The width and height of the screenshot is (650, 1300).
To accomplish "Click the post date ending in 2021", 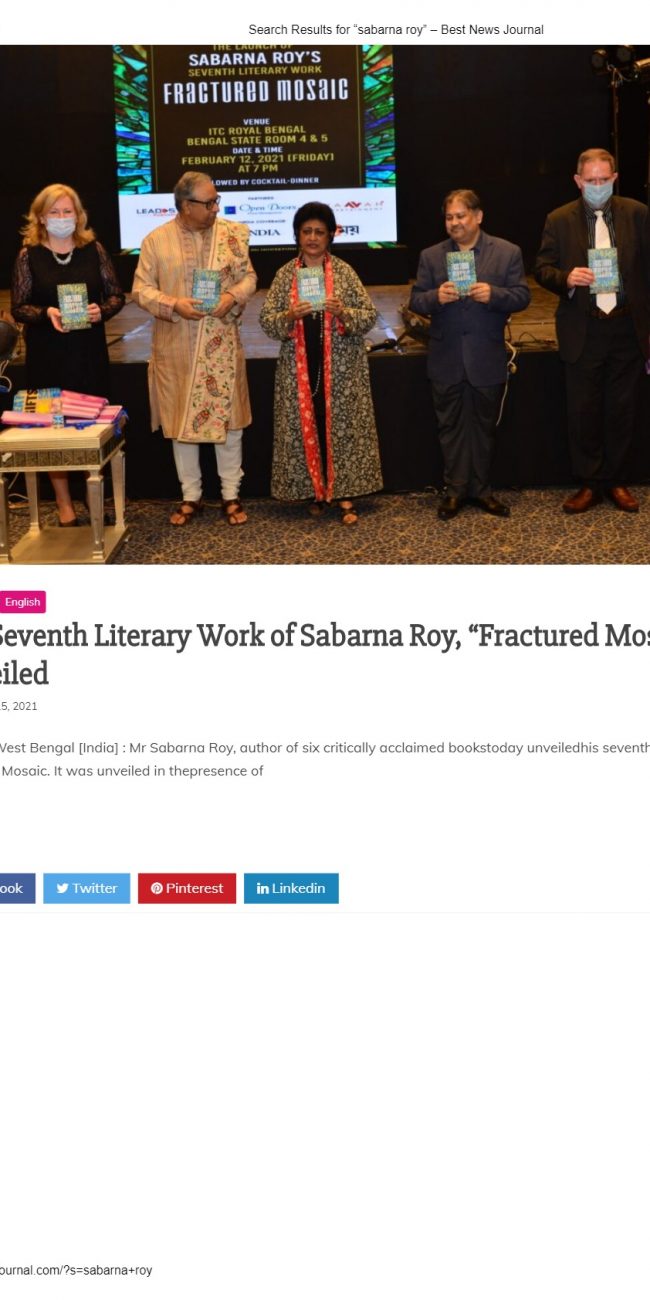I will click(x=19, y=706).
